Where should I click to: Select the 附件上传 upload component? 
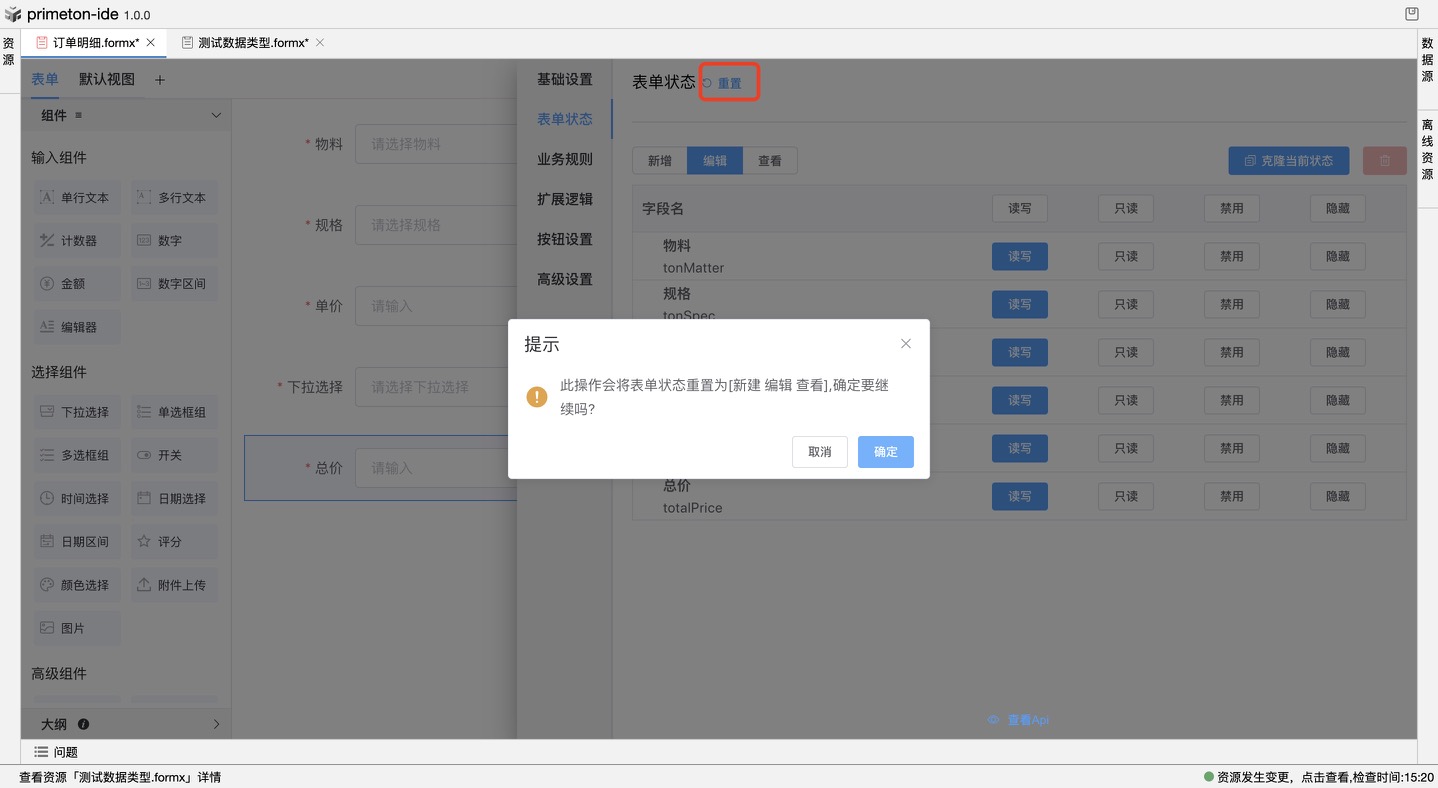click(x=174, y=584)
